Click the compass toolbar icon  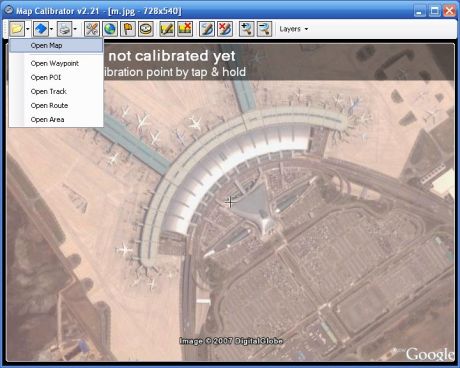click(146, 29)
